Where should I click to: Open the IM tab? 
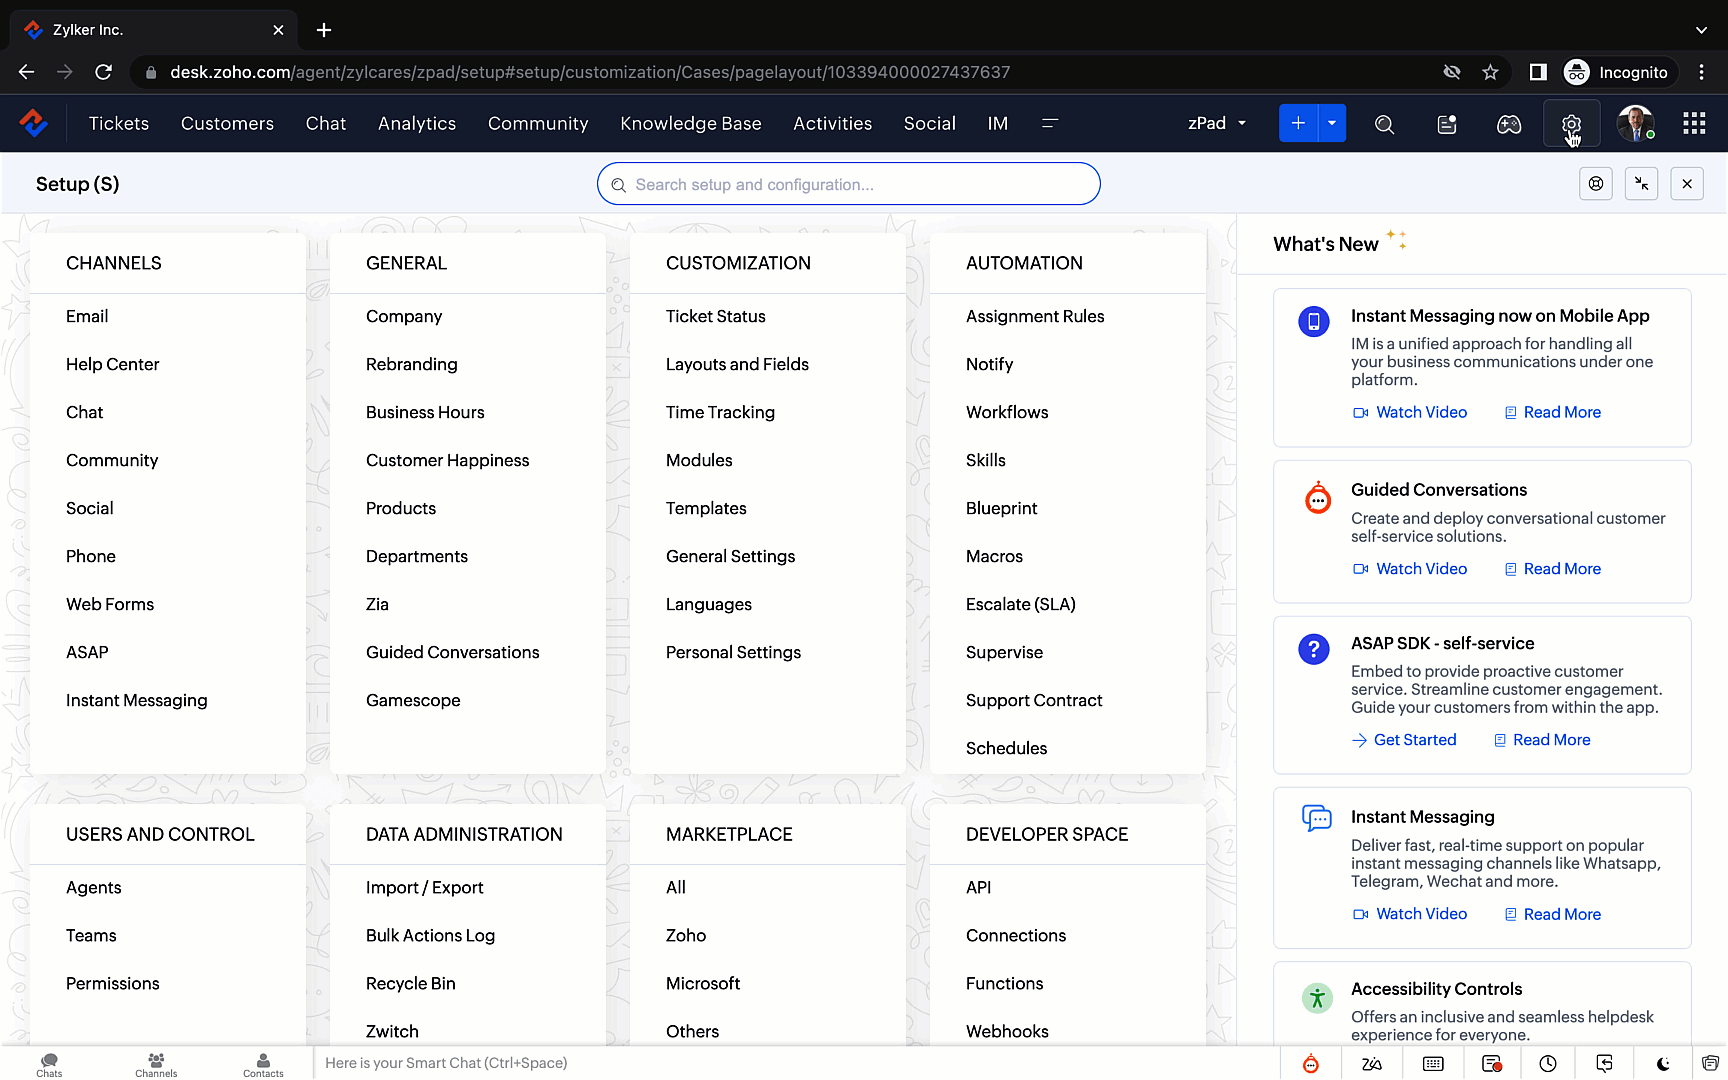(997, 123)
